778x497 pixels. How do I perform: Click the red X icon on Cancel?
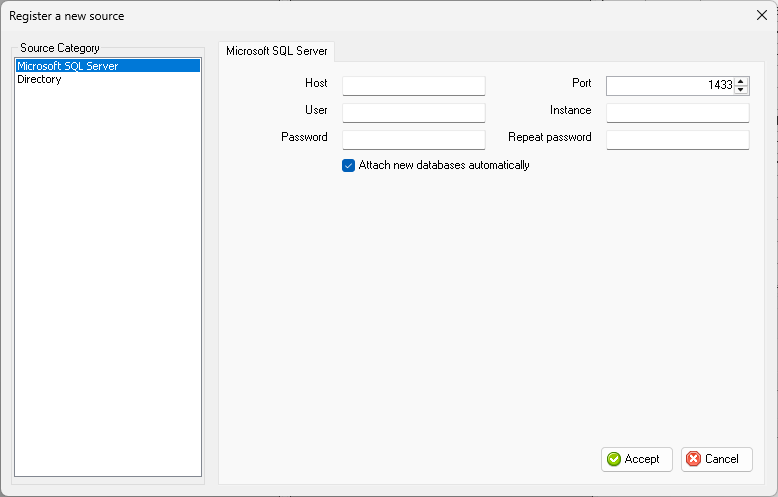(694, 459)
